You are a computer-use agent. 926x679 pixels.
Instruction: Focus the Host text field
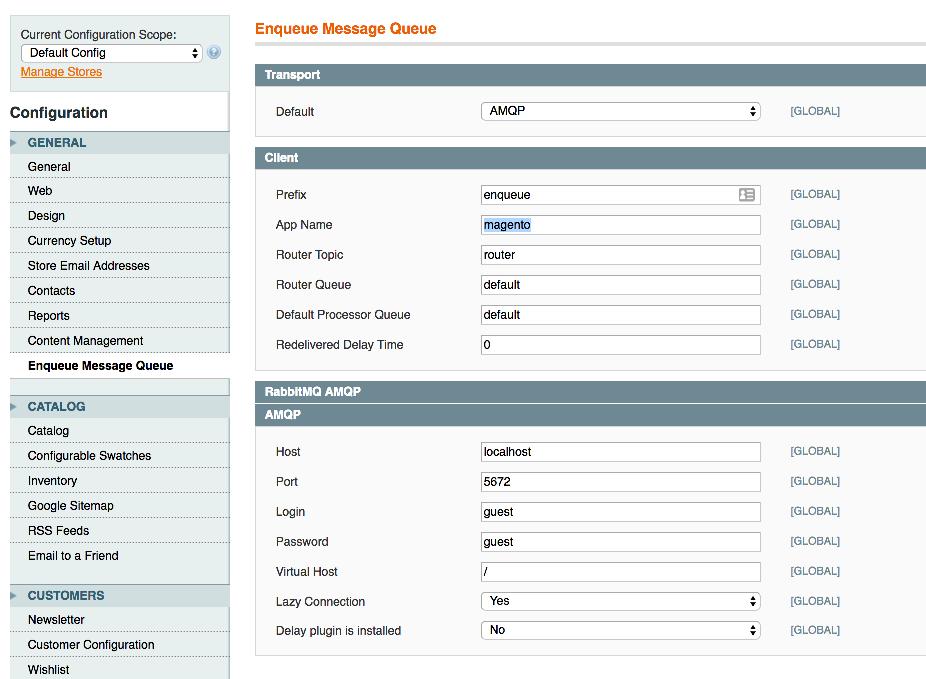click(x=620, y=452)
